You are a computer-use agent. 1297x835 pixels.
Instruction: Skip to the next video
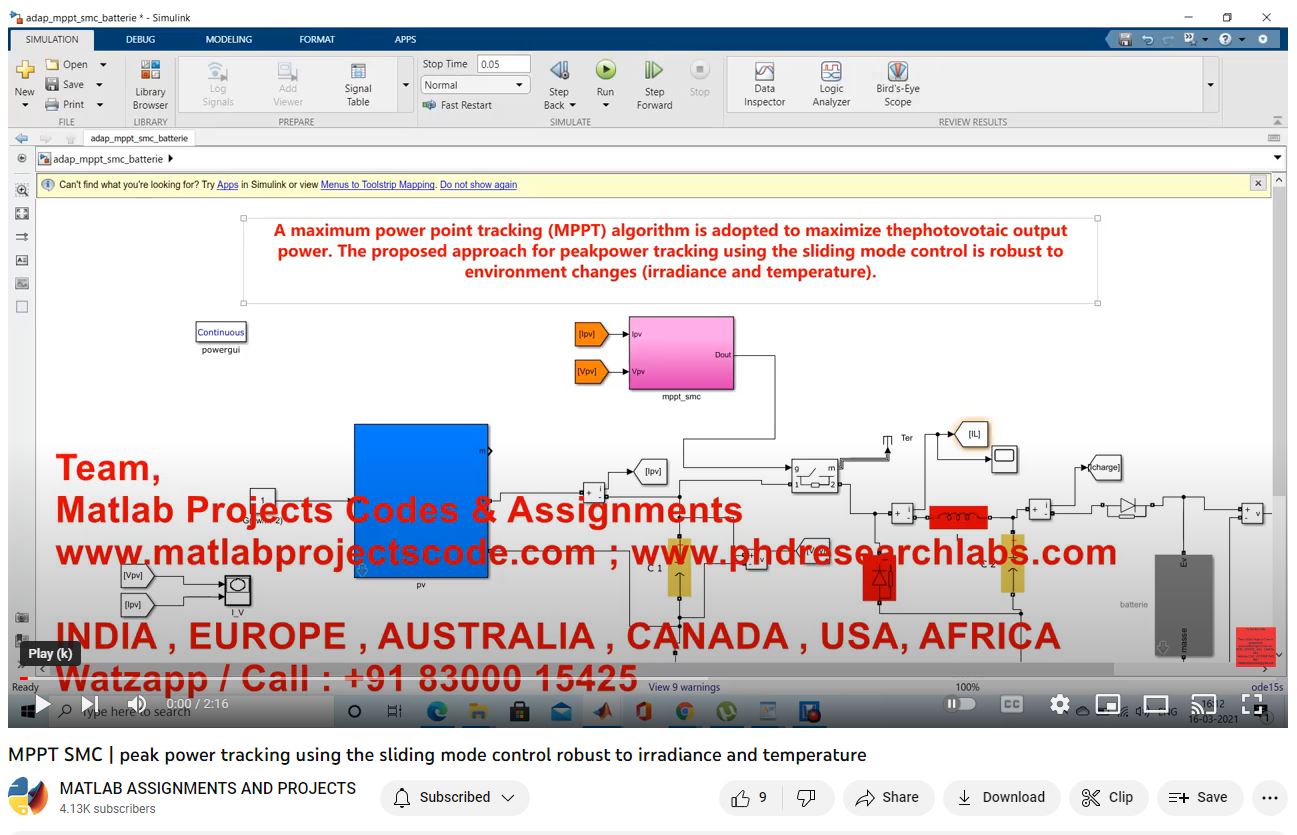(90, 704)
